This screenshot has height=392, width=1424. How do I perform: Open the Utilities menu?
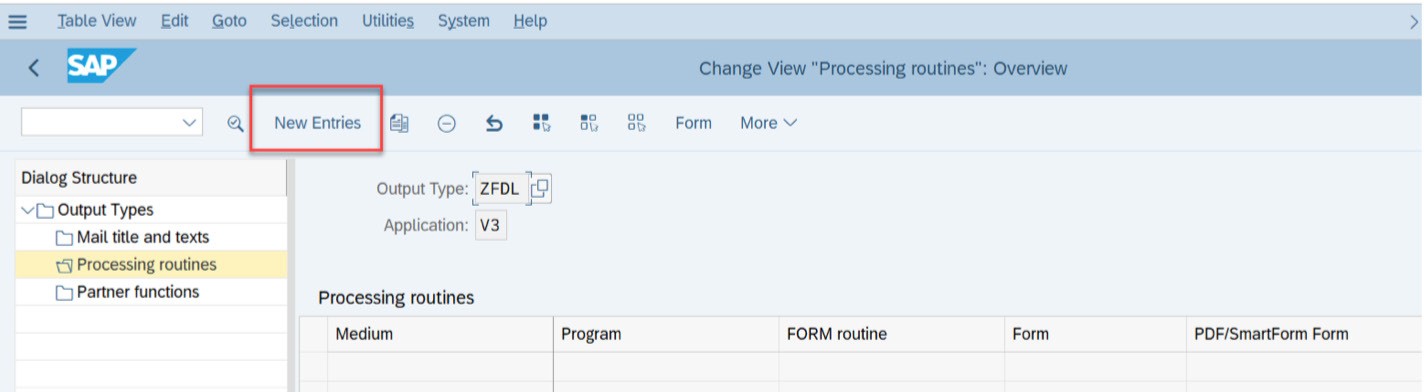pos(388,21)
